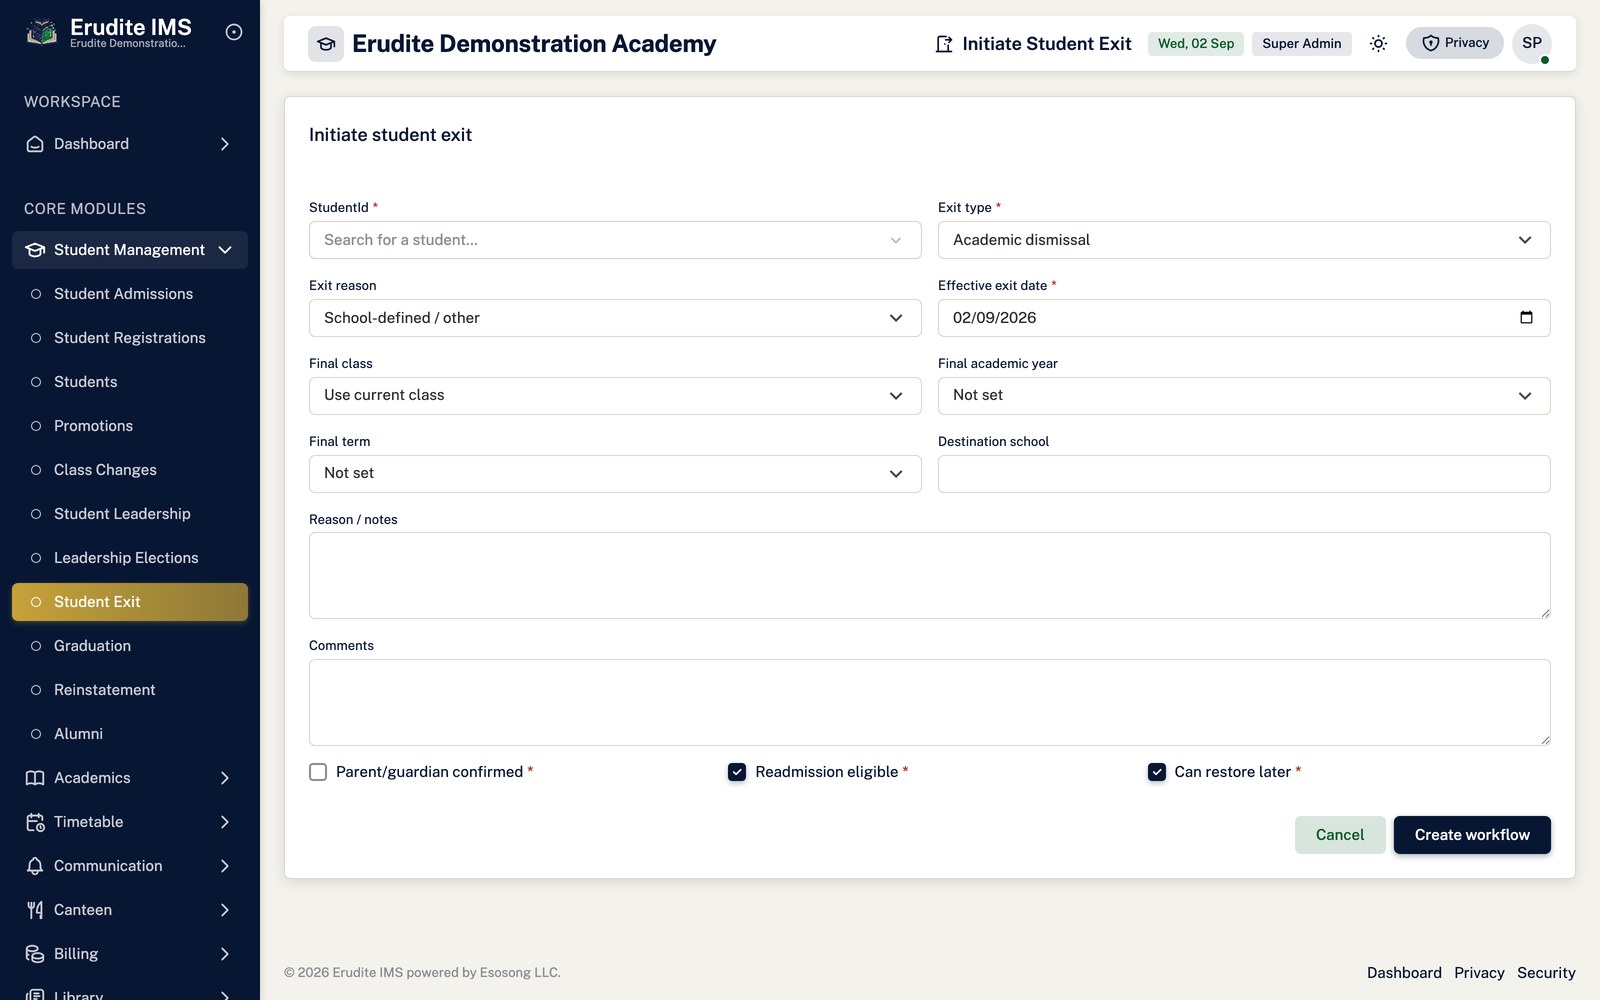Click the Billing coins icon
Viewport: 1600px width, 1000px height.
pos(35,954)
